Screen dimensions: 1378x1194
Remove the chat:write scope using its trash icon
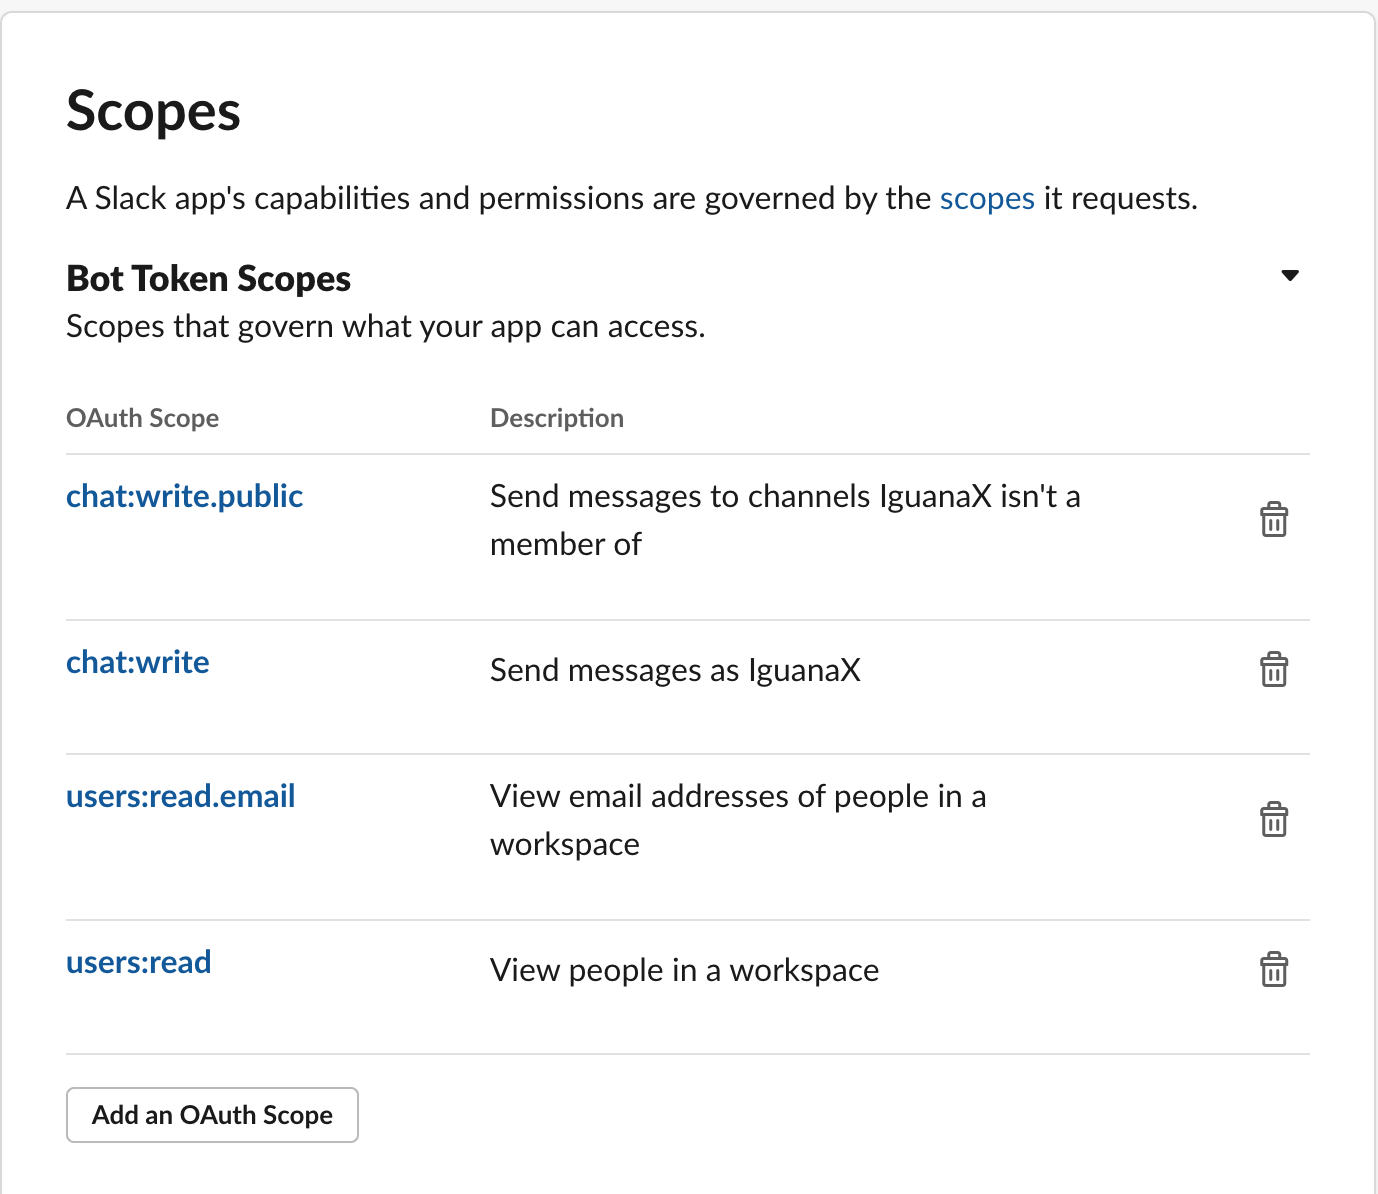(x=1273, y=670)
